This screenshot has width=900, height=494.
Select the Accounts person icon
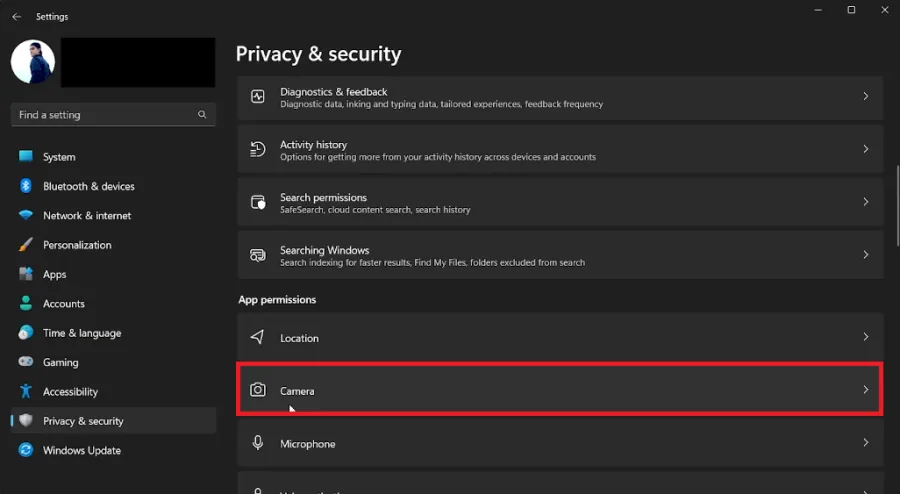[x=26, y=303]
